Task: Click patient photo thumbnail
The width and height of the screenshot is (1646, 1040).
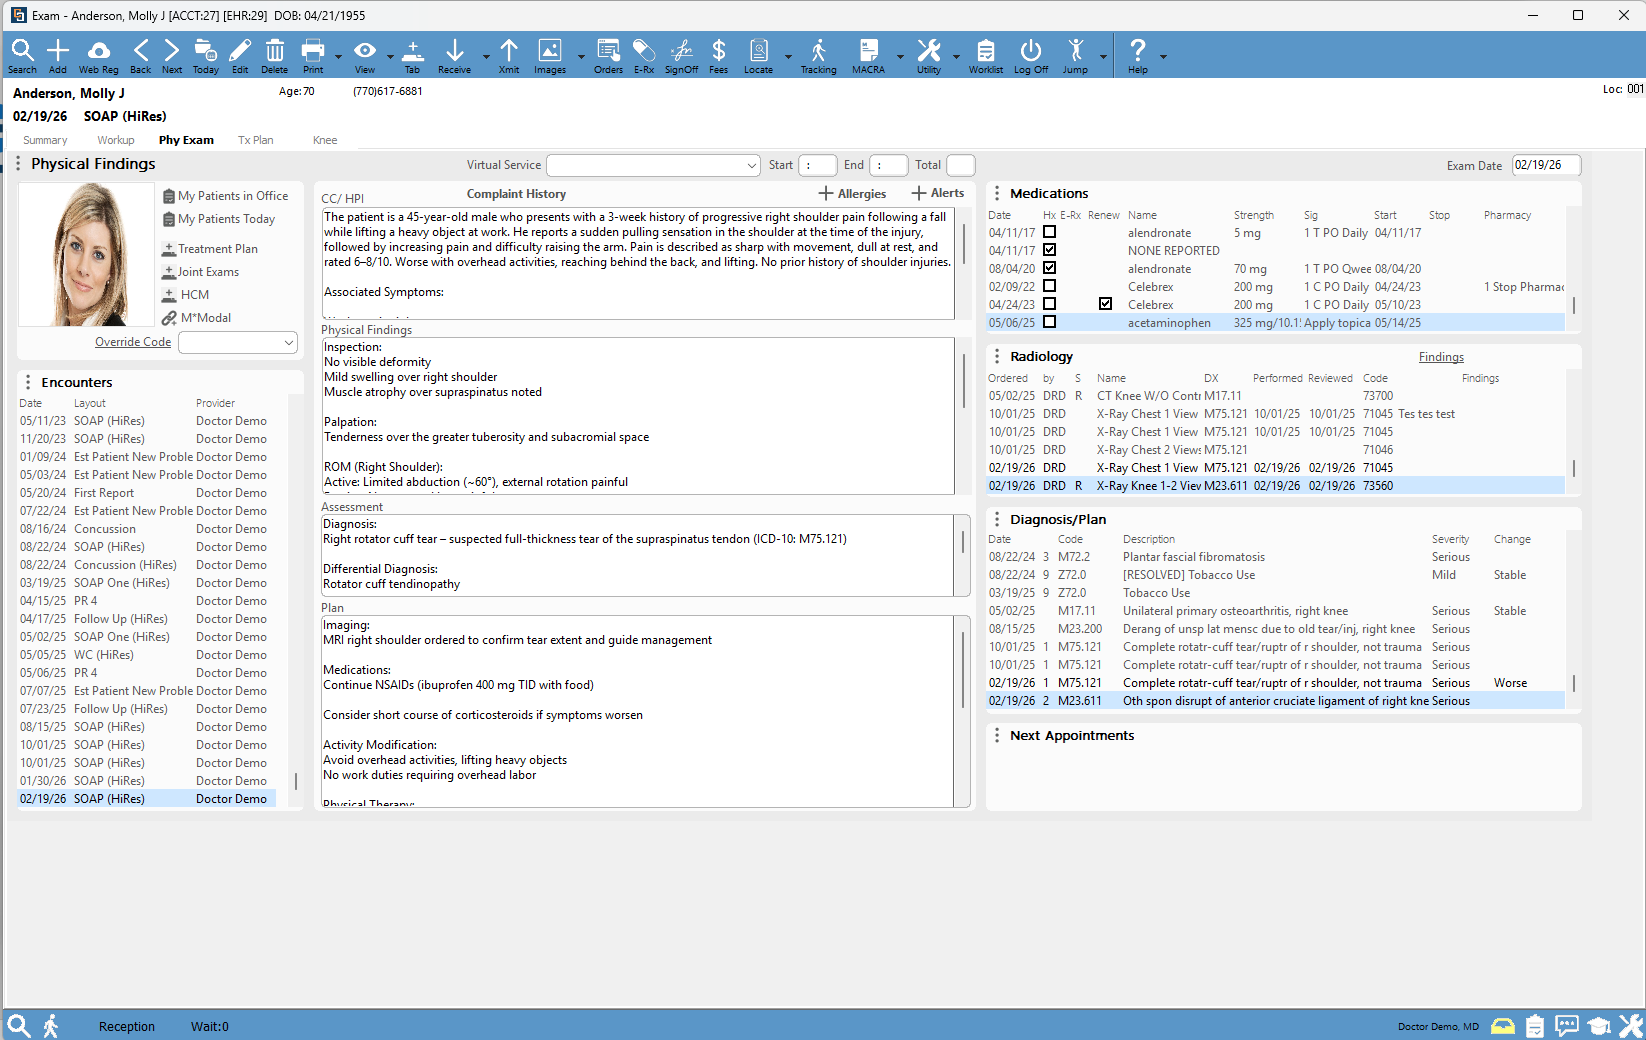Action: pos(86,254)
